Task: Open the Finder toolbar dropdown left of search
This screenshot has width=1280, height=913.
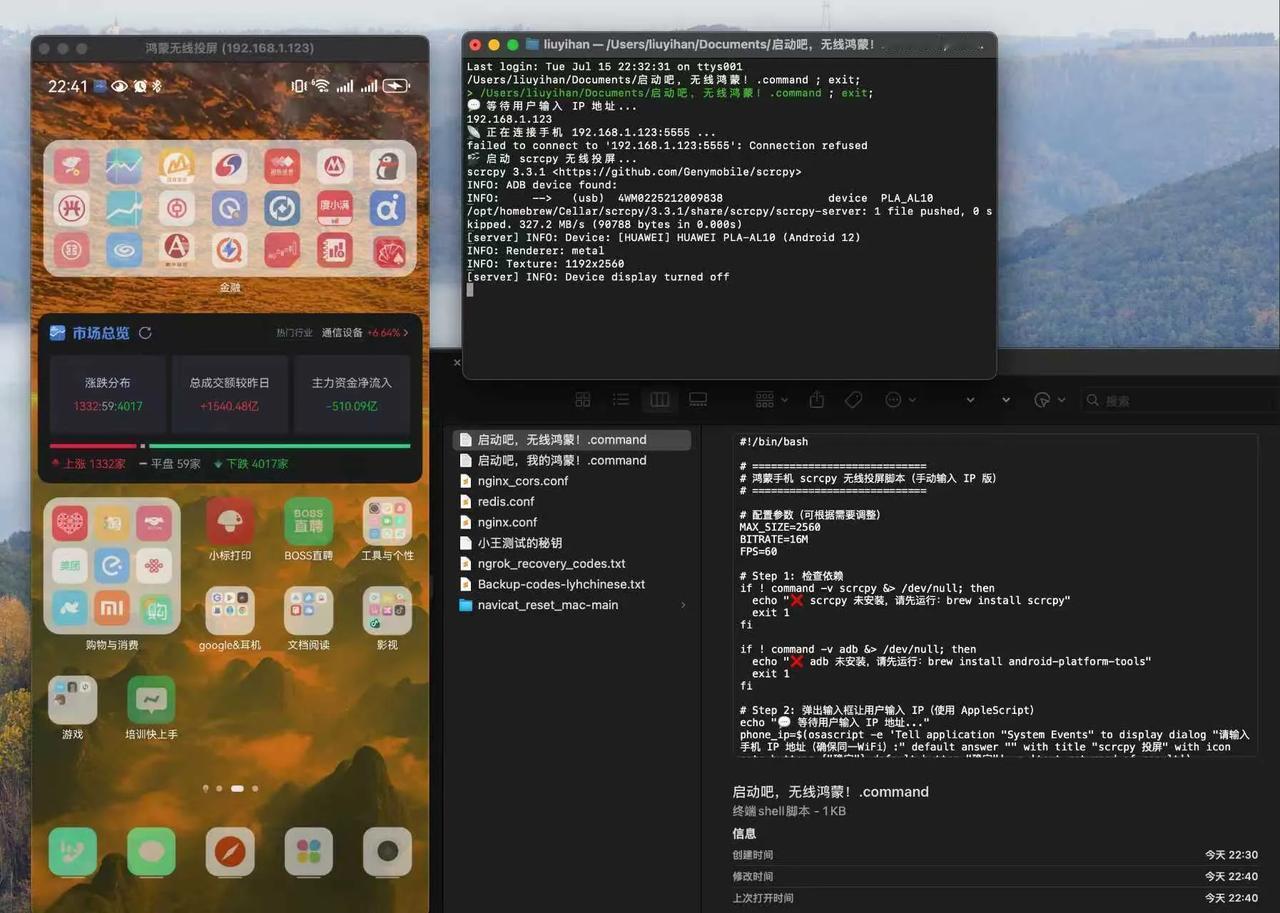Action: point(1048,400)
